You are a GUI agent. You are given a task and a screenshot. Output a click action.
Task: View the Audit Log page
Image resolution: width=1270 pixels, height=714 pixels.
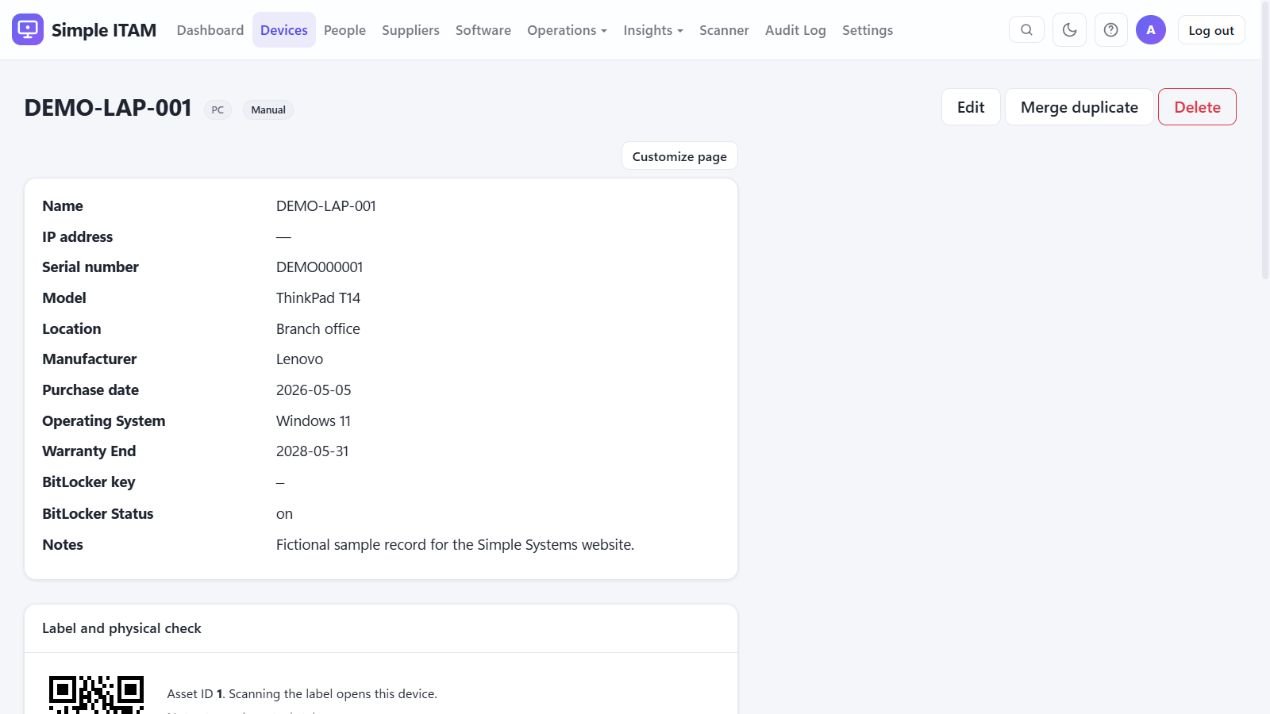(796, 30)
